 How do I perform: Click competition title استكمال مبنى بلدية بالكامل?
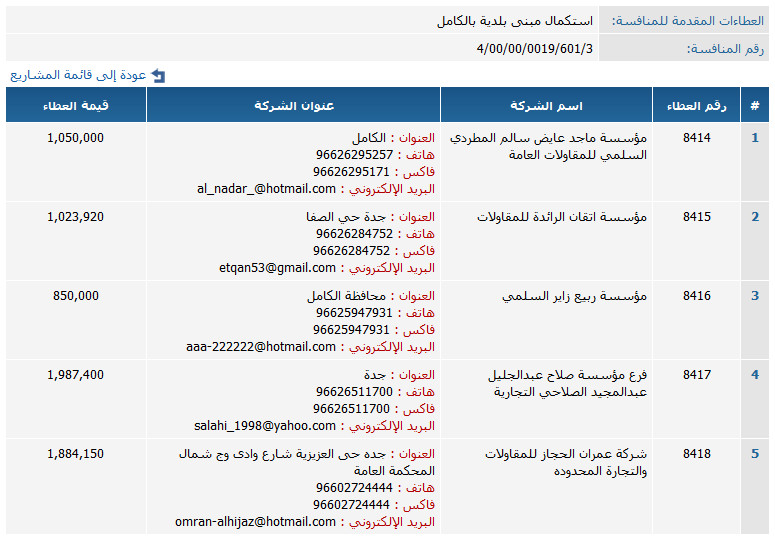[x=515, y=21]
